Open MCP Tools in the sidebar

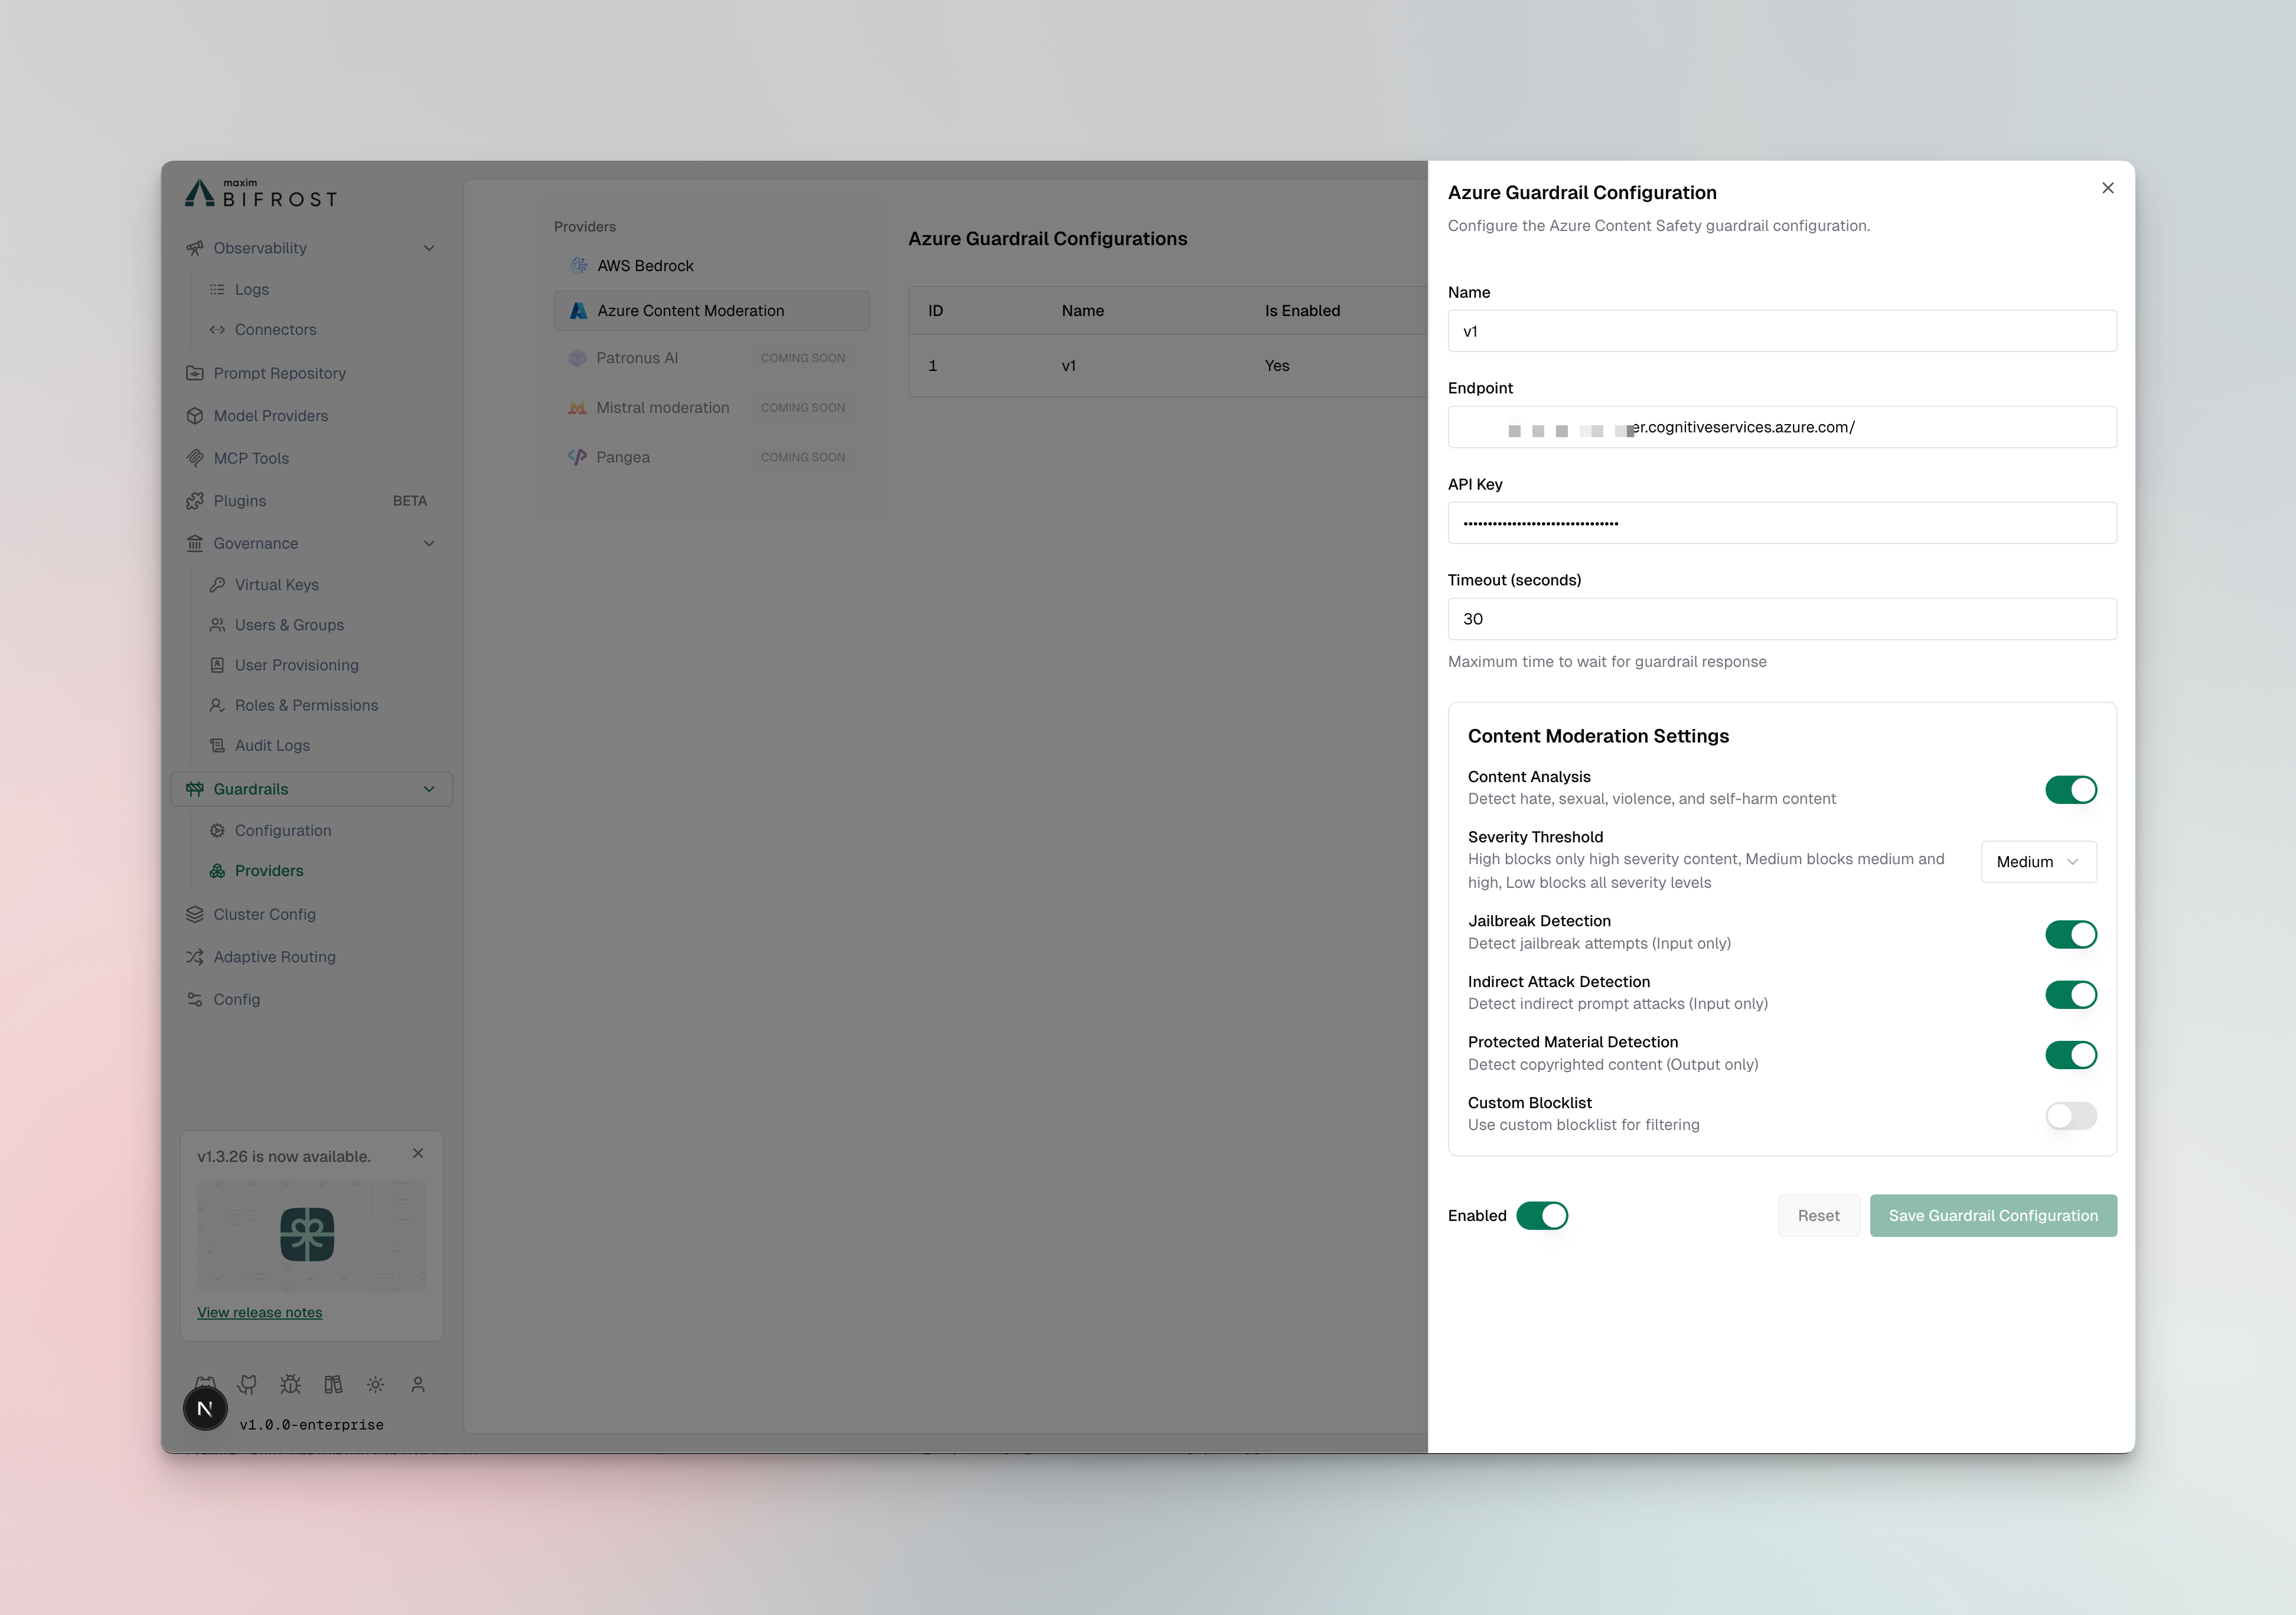point(251,458)
